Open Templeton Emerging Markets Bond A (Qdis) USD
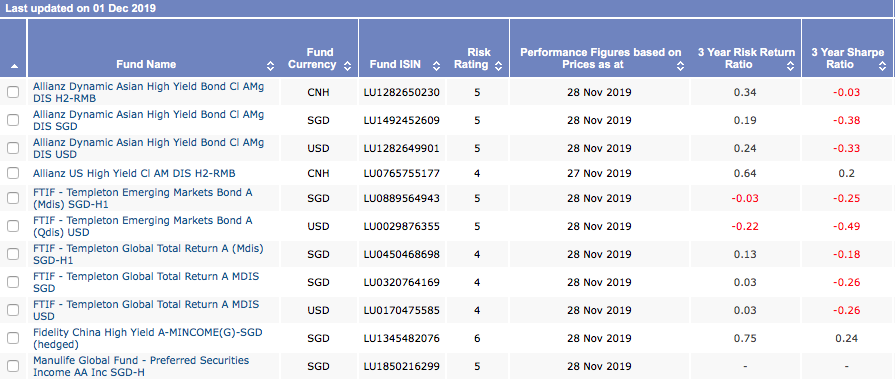Screen dimensions: 895x384 143,226
